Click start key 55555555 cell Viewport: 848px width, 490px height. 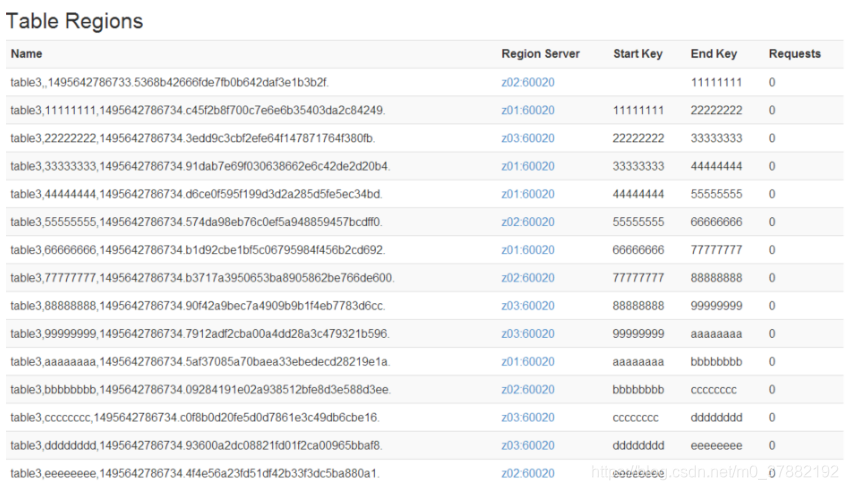pos(638,222)
